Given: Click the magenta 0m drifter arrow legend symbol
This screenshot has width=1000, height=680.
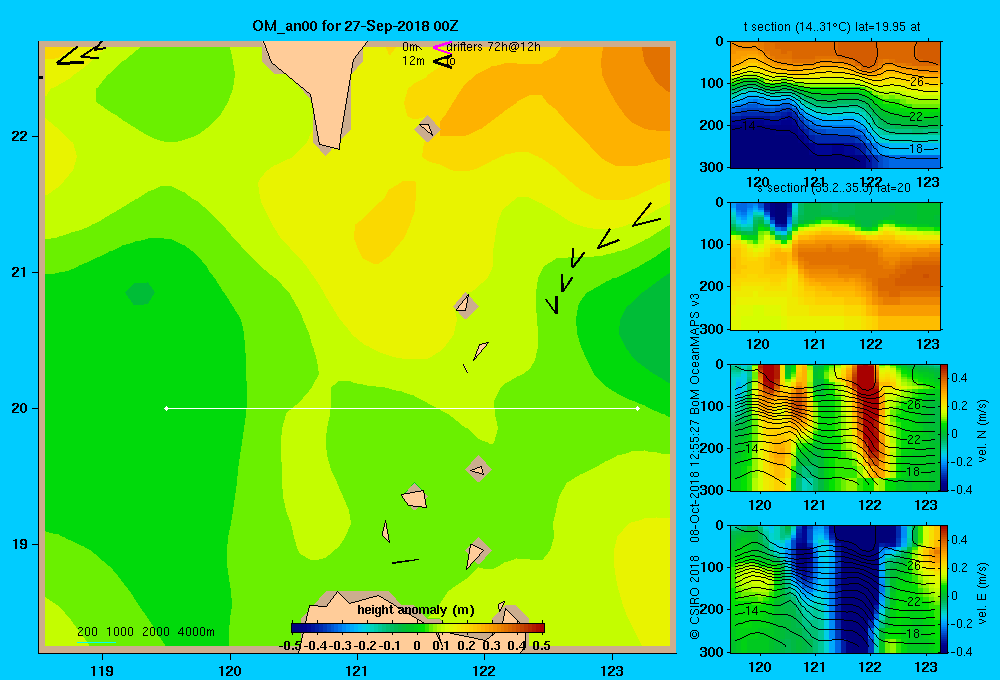Looking at the screenshot, I should (442, 47).
